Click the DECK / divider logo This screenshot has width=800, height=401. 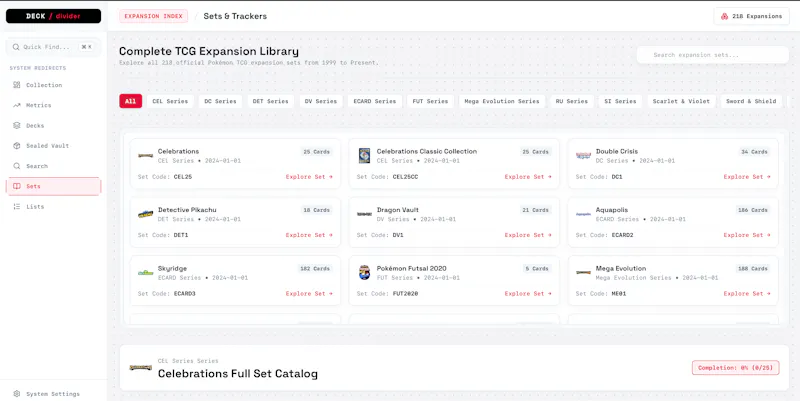click(x=54, y=16)
